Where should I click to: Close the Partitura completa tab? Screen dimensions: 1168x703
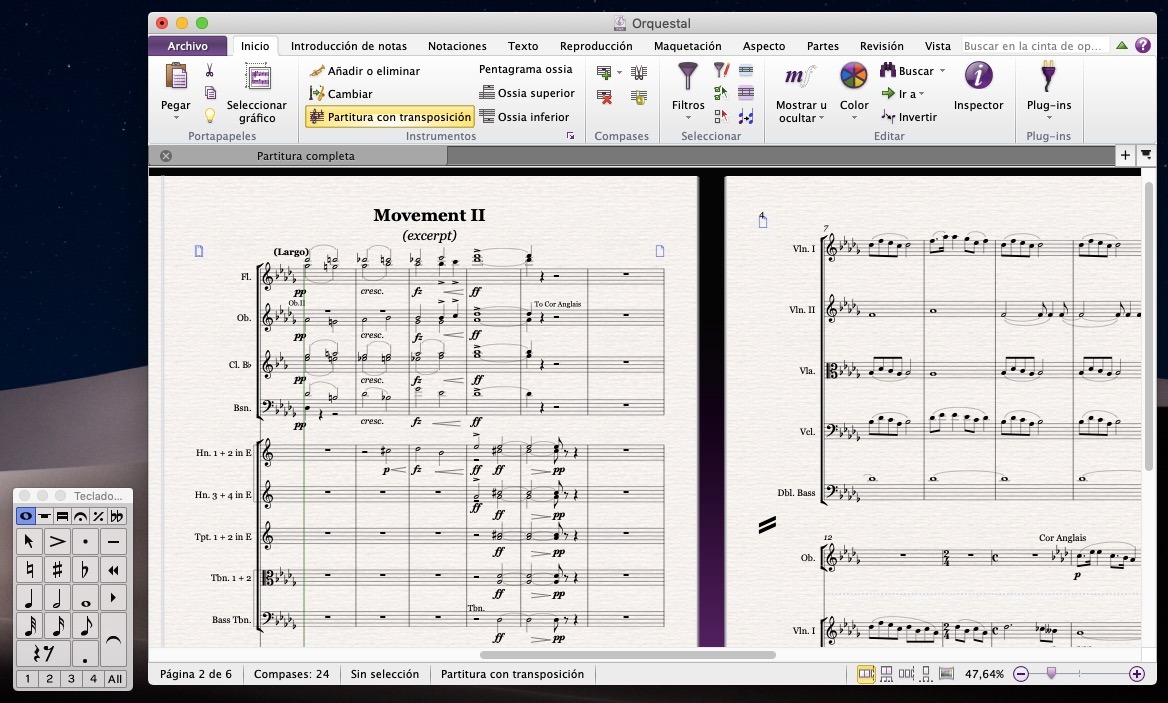point(166,156)
